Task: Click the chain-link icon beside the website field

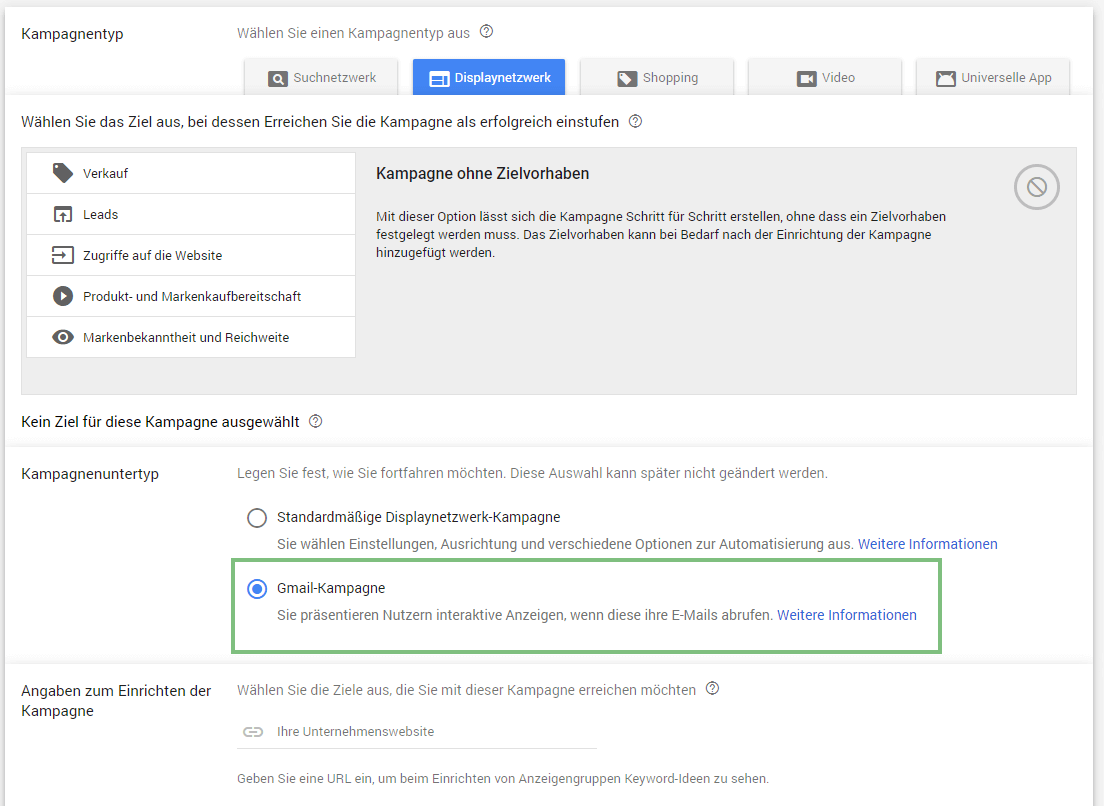Action: pos(253,731)
